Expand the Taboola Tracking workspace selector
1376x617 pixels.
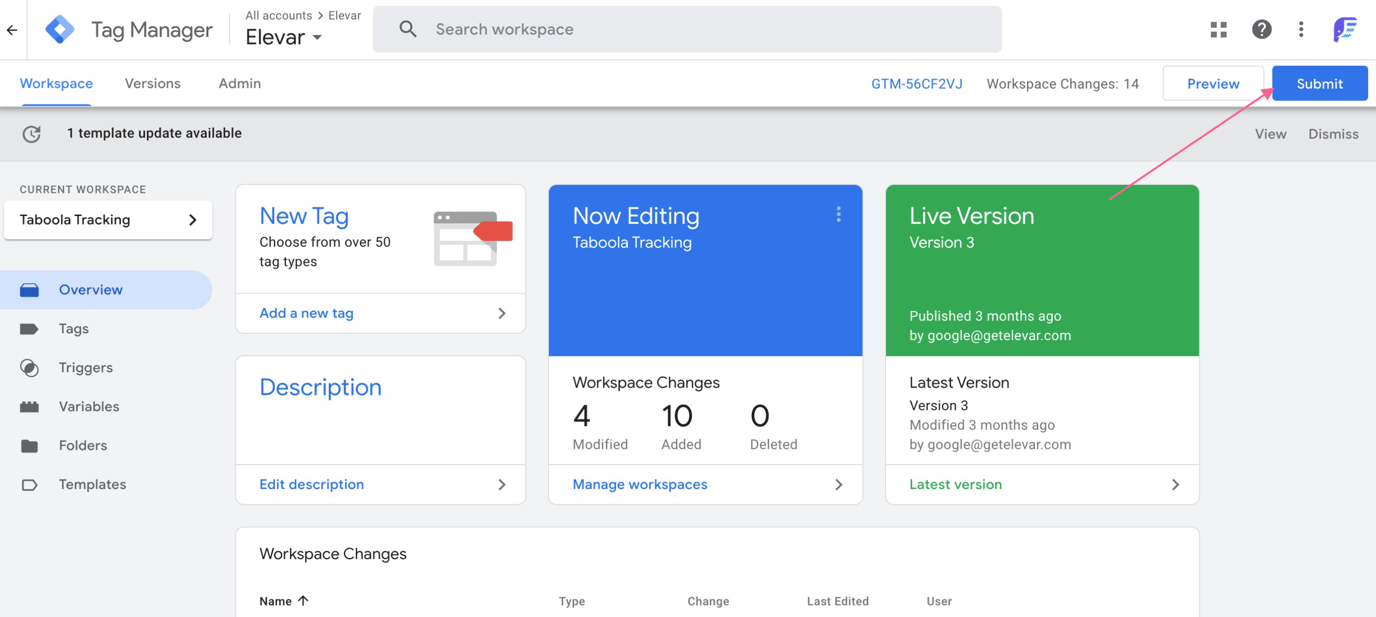click(x=108, y=220)
